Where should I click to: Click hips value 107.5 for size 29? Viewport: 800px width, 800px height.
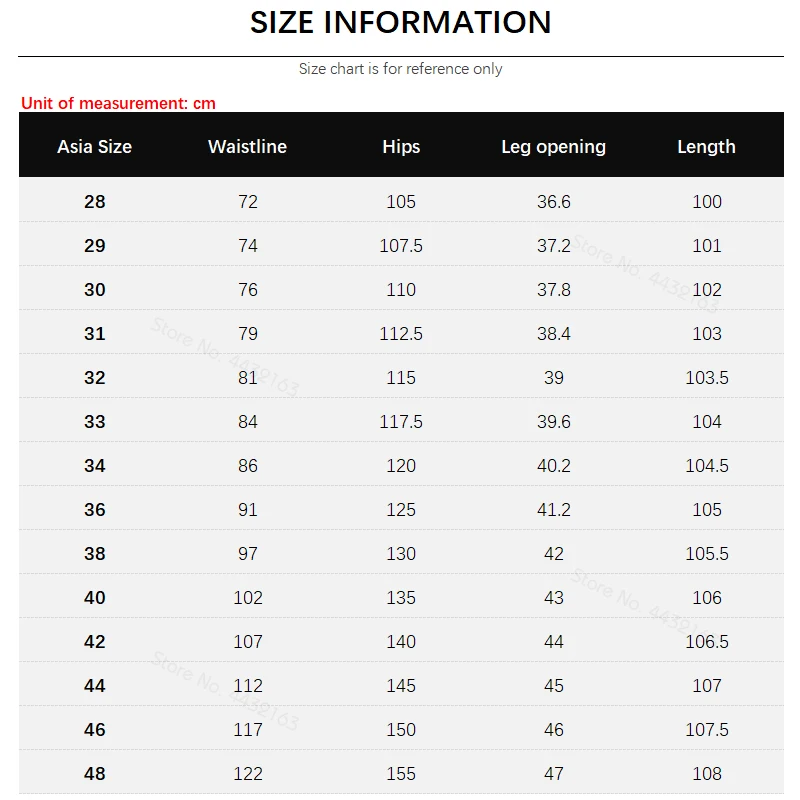tap(401, 246)
